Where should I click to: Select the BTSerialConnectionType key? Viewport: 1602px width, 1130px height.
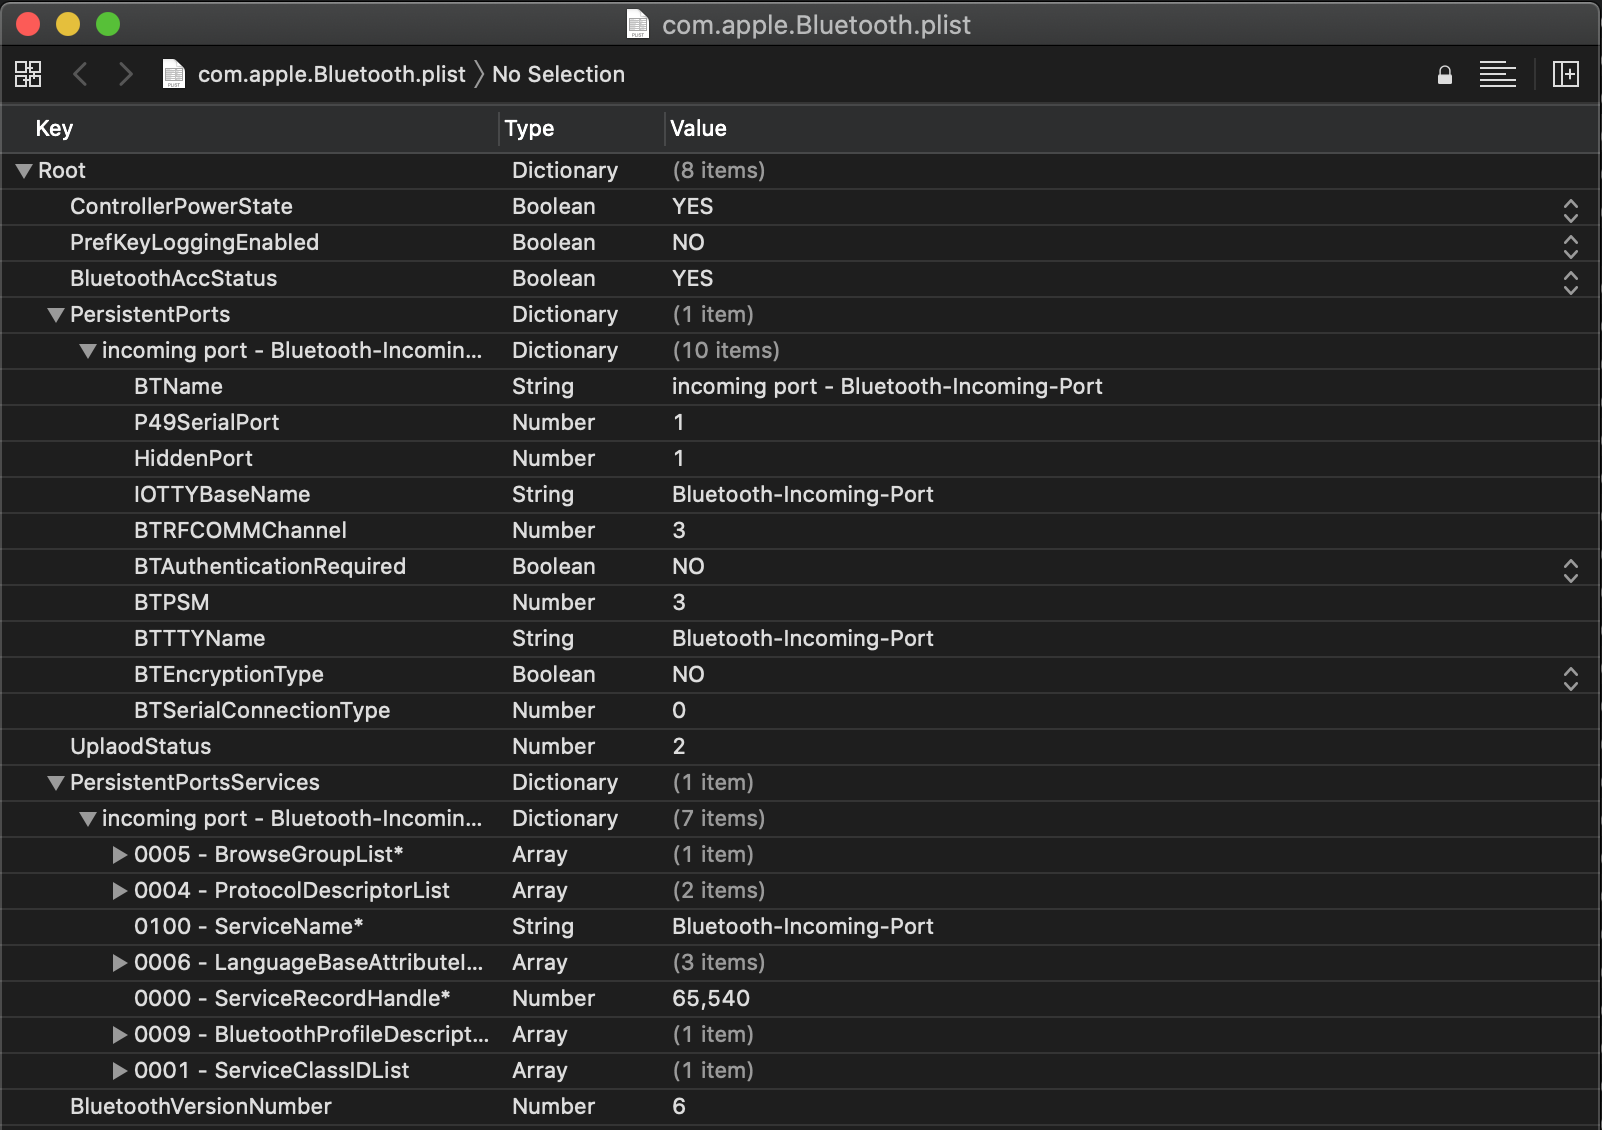point(262,710)
